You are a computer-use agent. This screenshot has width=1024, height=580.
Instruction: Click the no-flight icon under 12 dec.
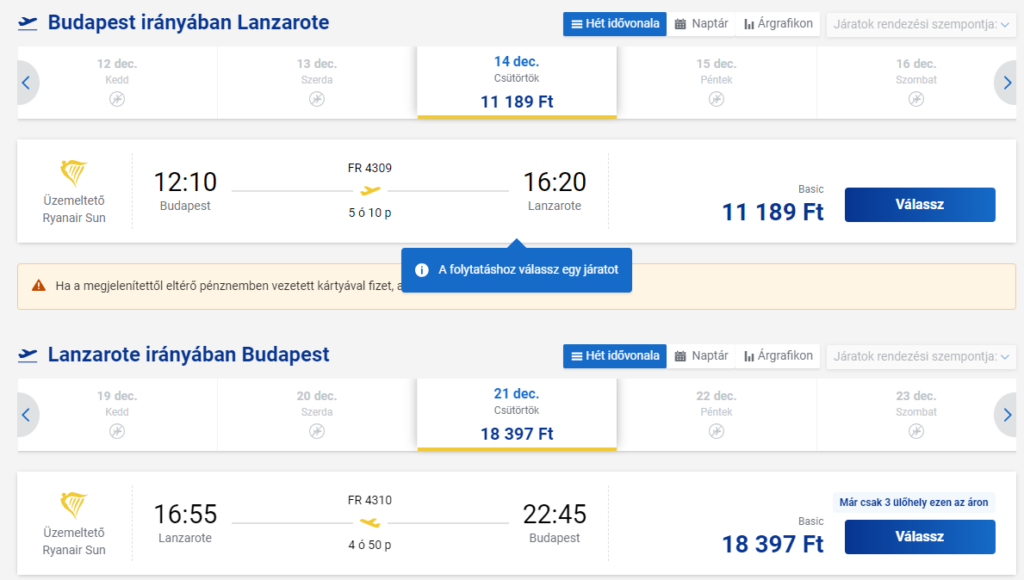point(117,99)
